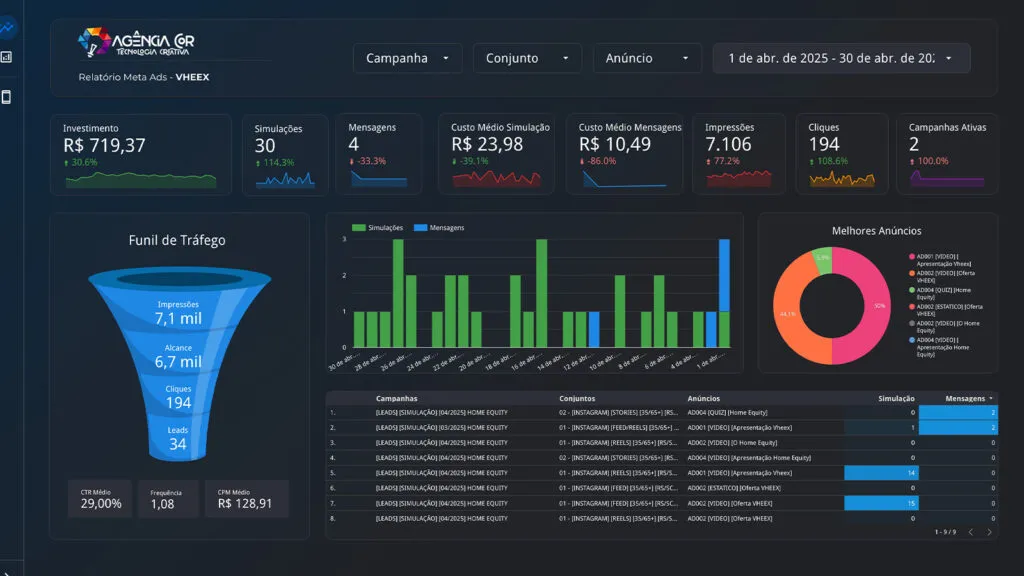This screenshot has width=1024, height=576.
Task: Select table cell AD004 [VIDEO] [Apresentação Home Equity]
Action: click(x=749, y=458)
